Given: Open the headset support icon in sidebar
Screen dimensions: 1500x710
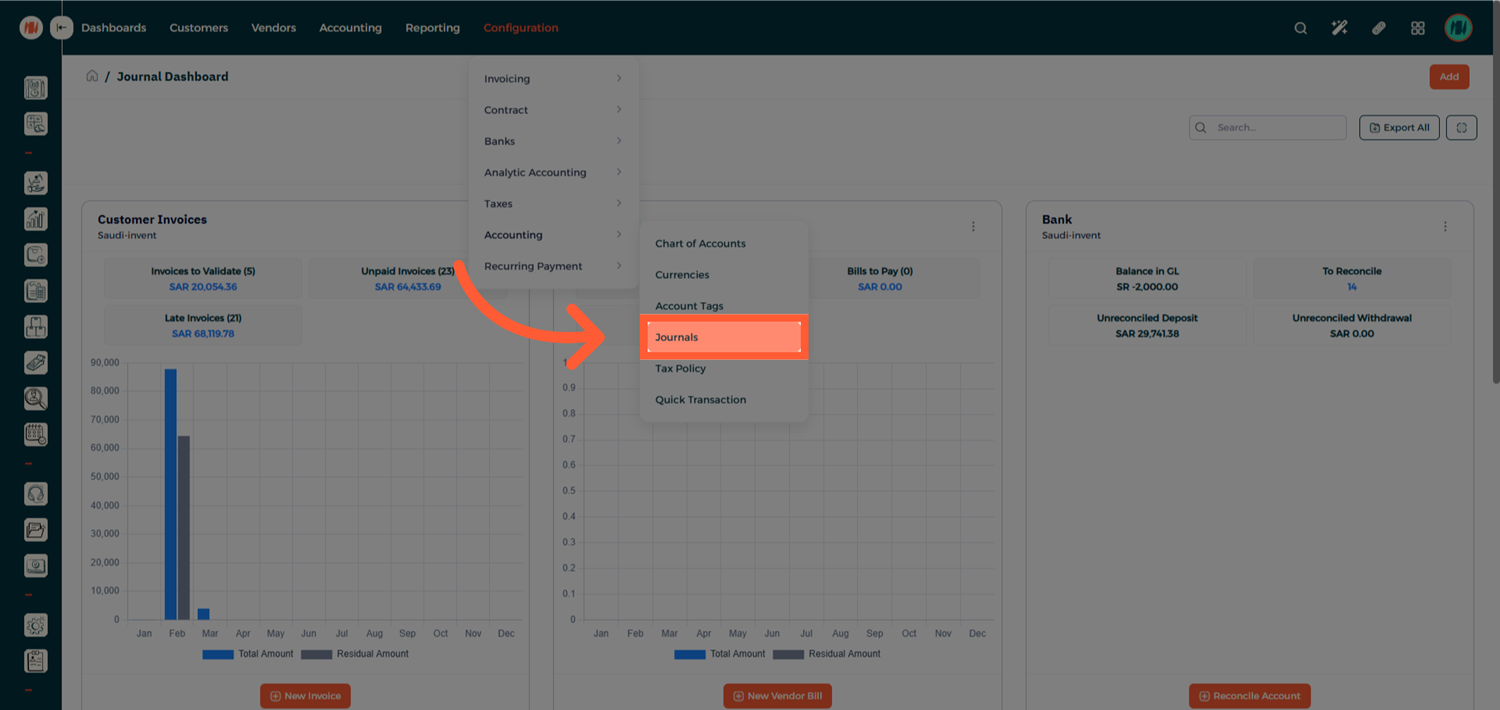Looking at the screenshot, I should coord(35,494).
